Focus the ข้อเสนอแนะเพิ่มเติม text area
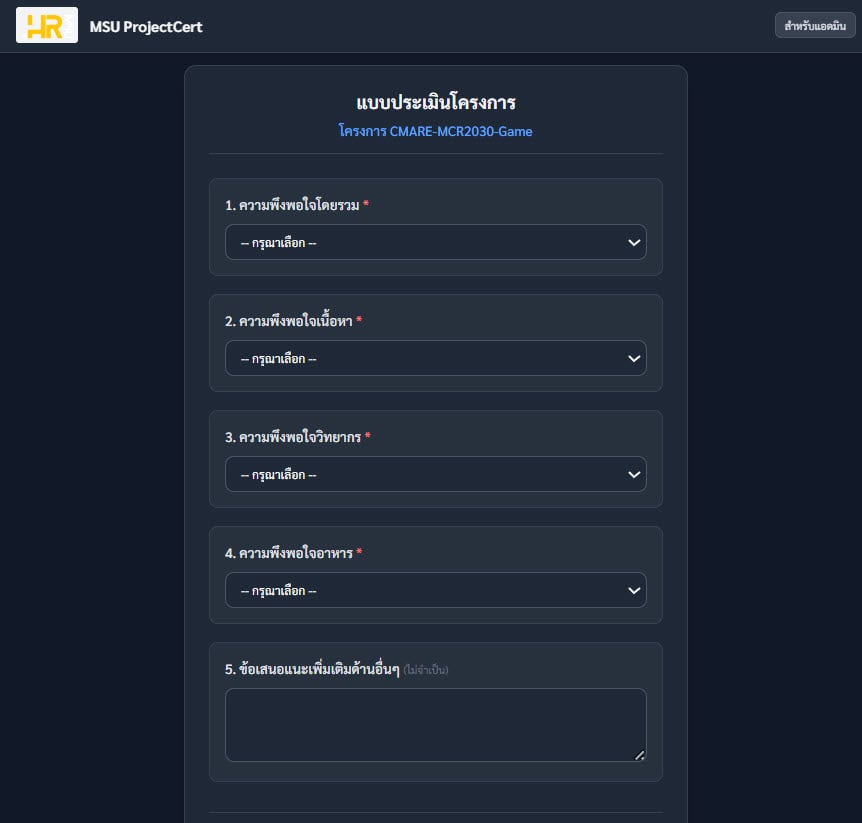Screen dimensions: 862x823 (435, 724)
